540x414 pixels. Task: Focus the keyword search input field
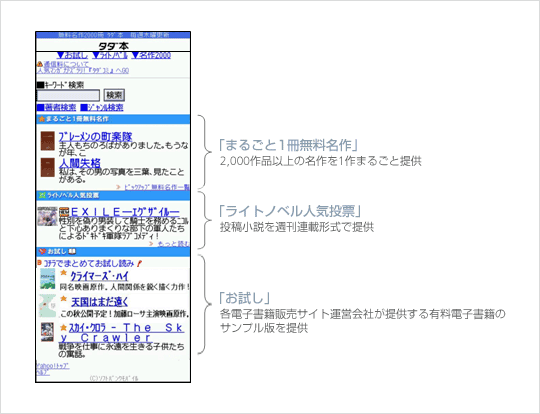click(68, 95)
